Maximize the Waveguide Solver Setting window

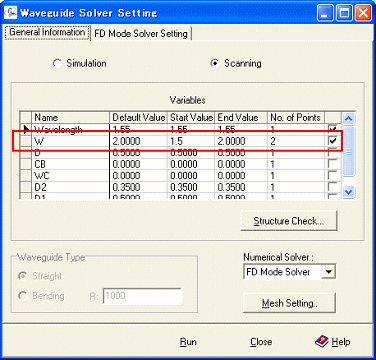pos(344,13)
